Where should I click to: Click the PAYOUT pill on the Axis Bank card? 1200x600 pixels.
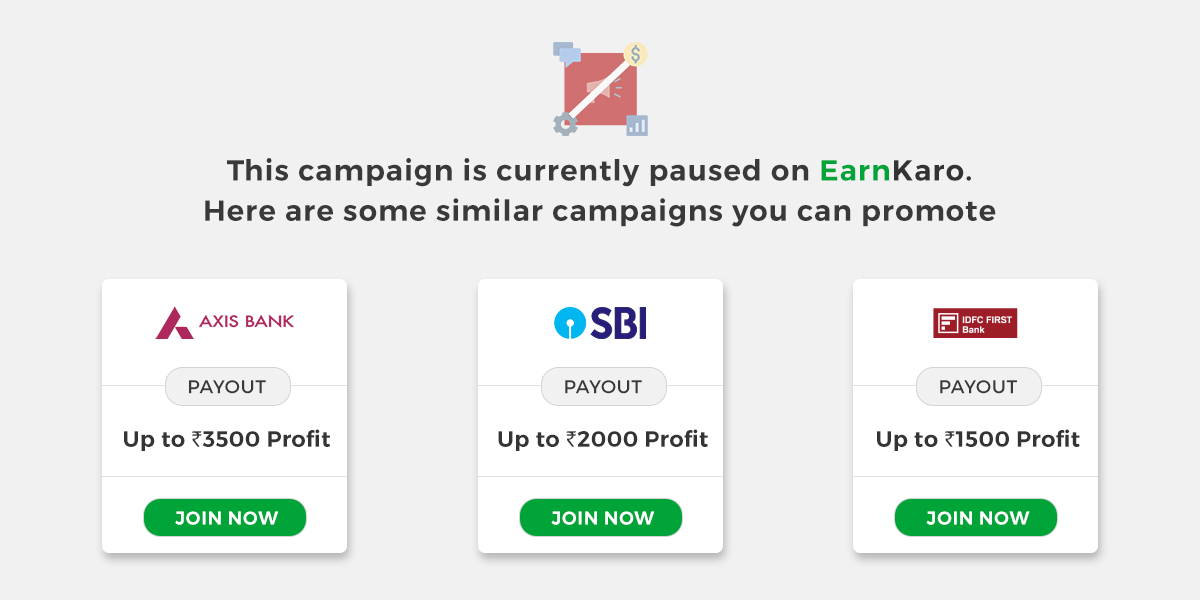click(x=227, y=386)
